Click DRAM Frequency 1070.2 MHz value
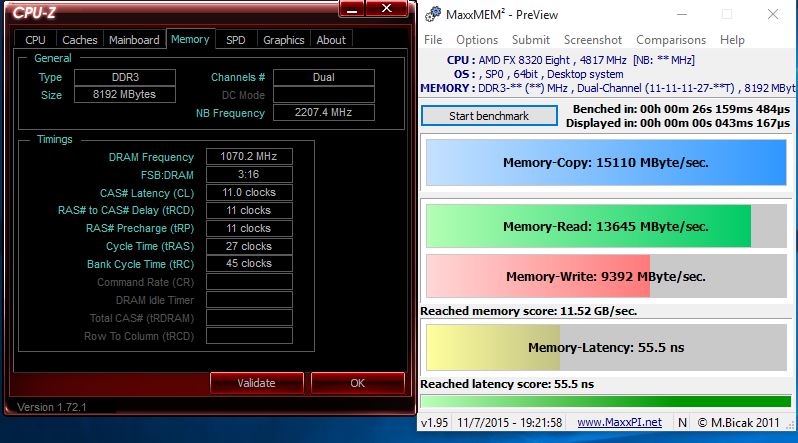Viewport: 798px width, 443px height. (249, 156)
